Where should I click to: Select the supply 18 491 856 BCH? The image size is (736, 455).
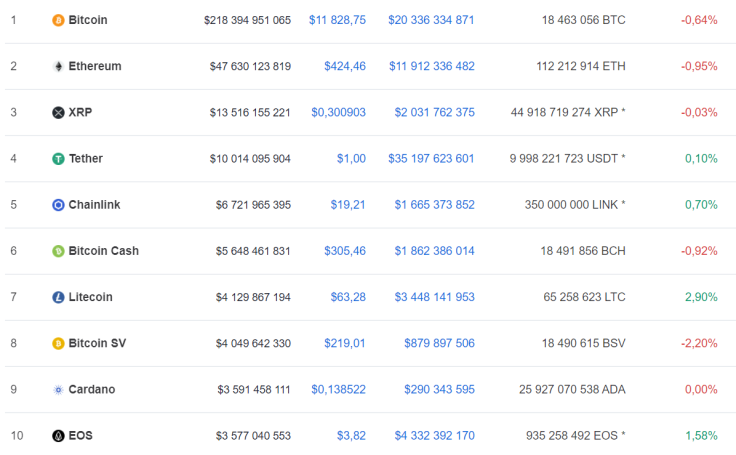click(x=583, y=251)
